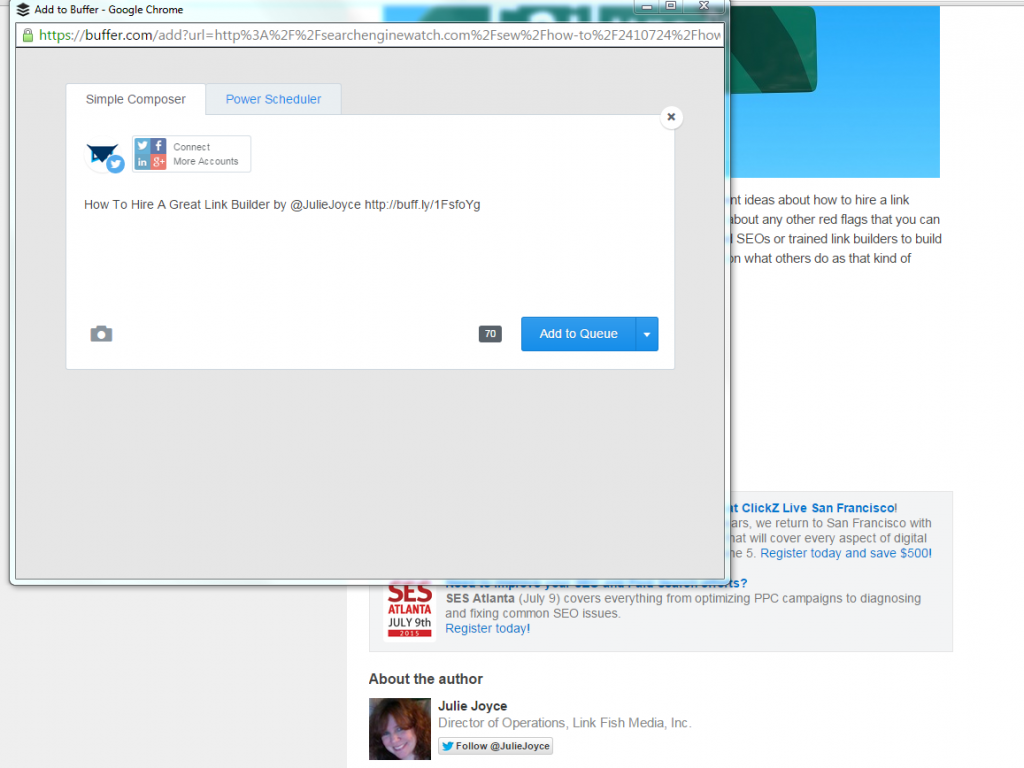Expand the Add to Queue dropdown arrow
Screen dimensions: 1024x768
pos(647,334)
